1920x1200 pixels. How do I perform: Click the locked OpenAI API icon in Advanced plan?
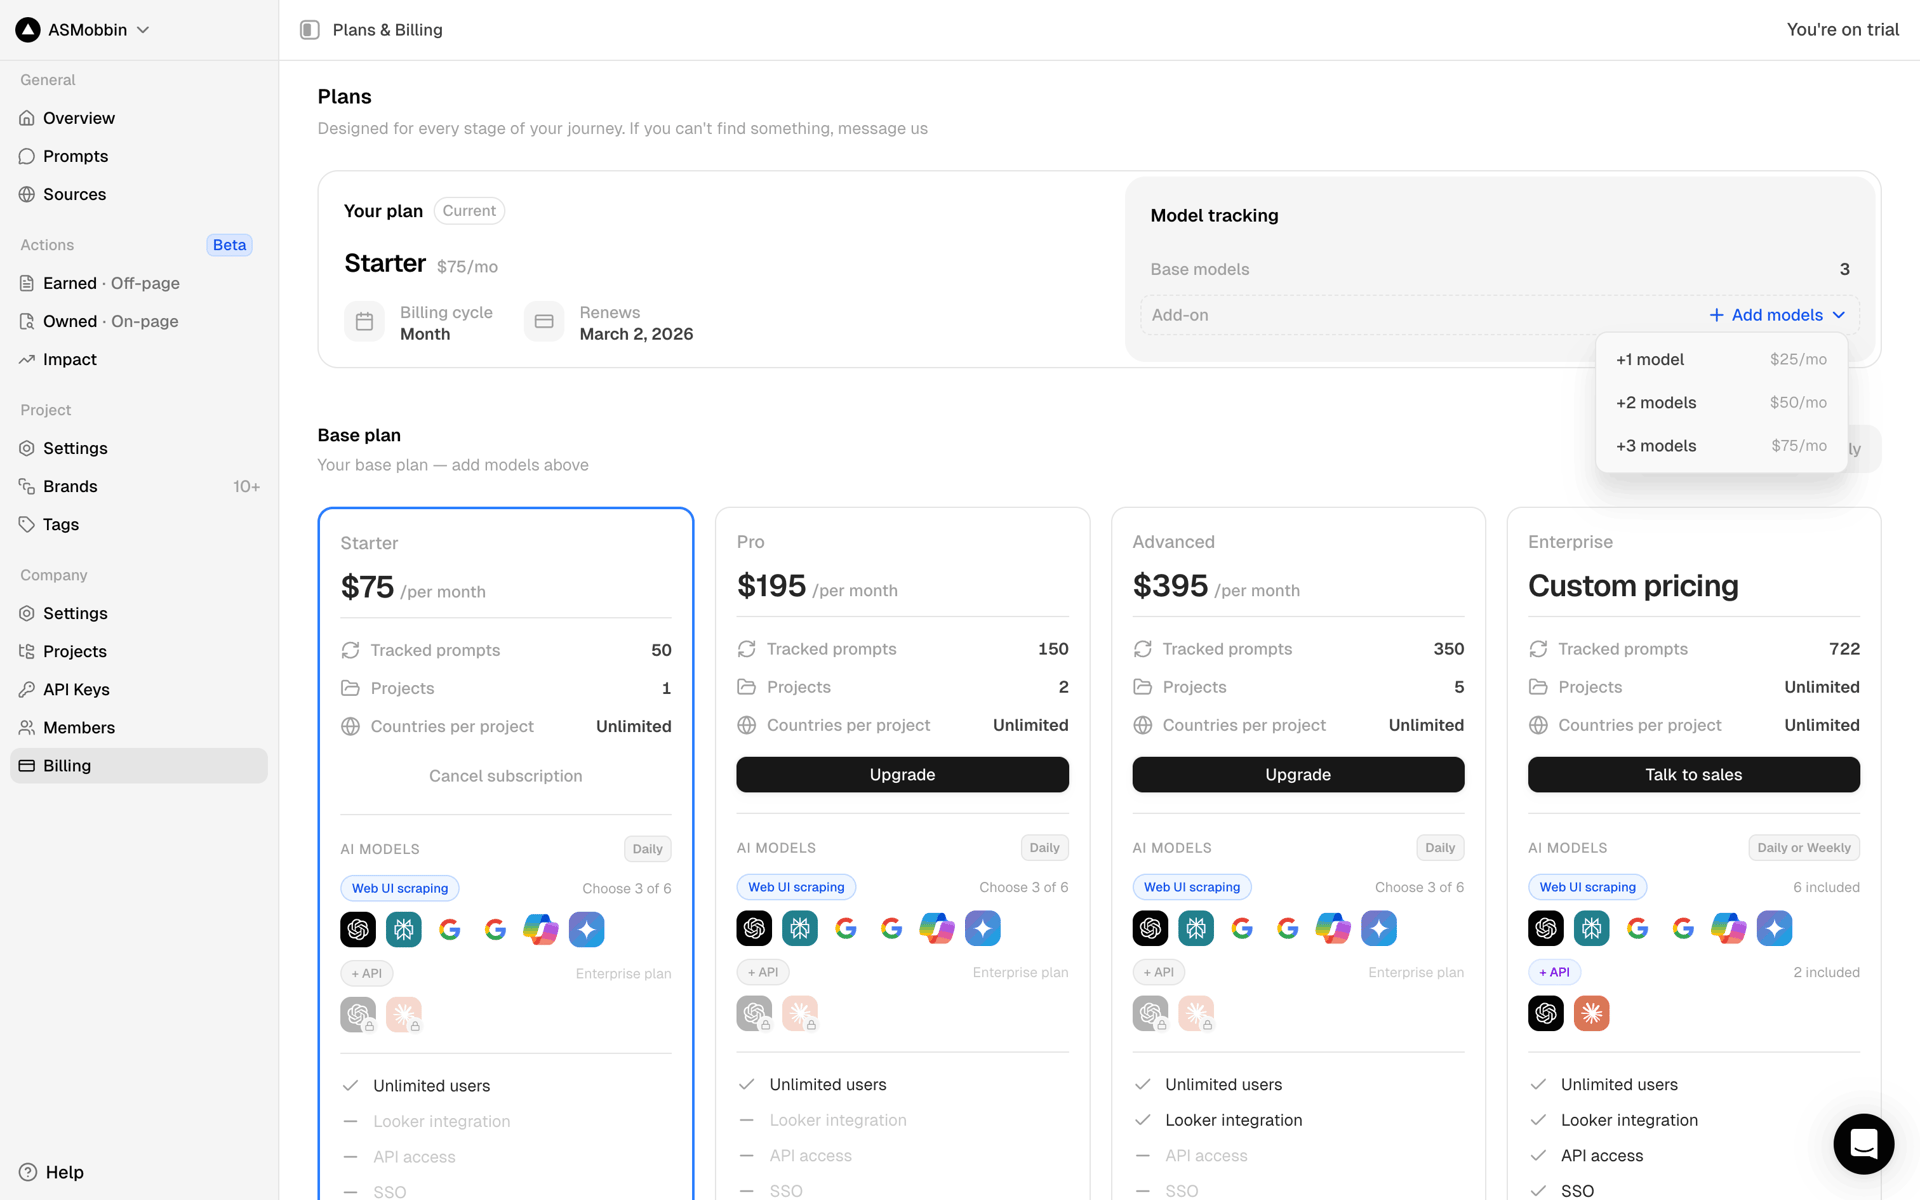coord(1150,1014)
